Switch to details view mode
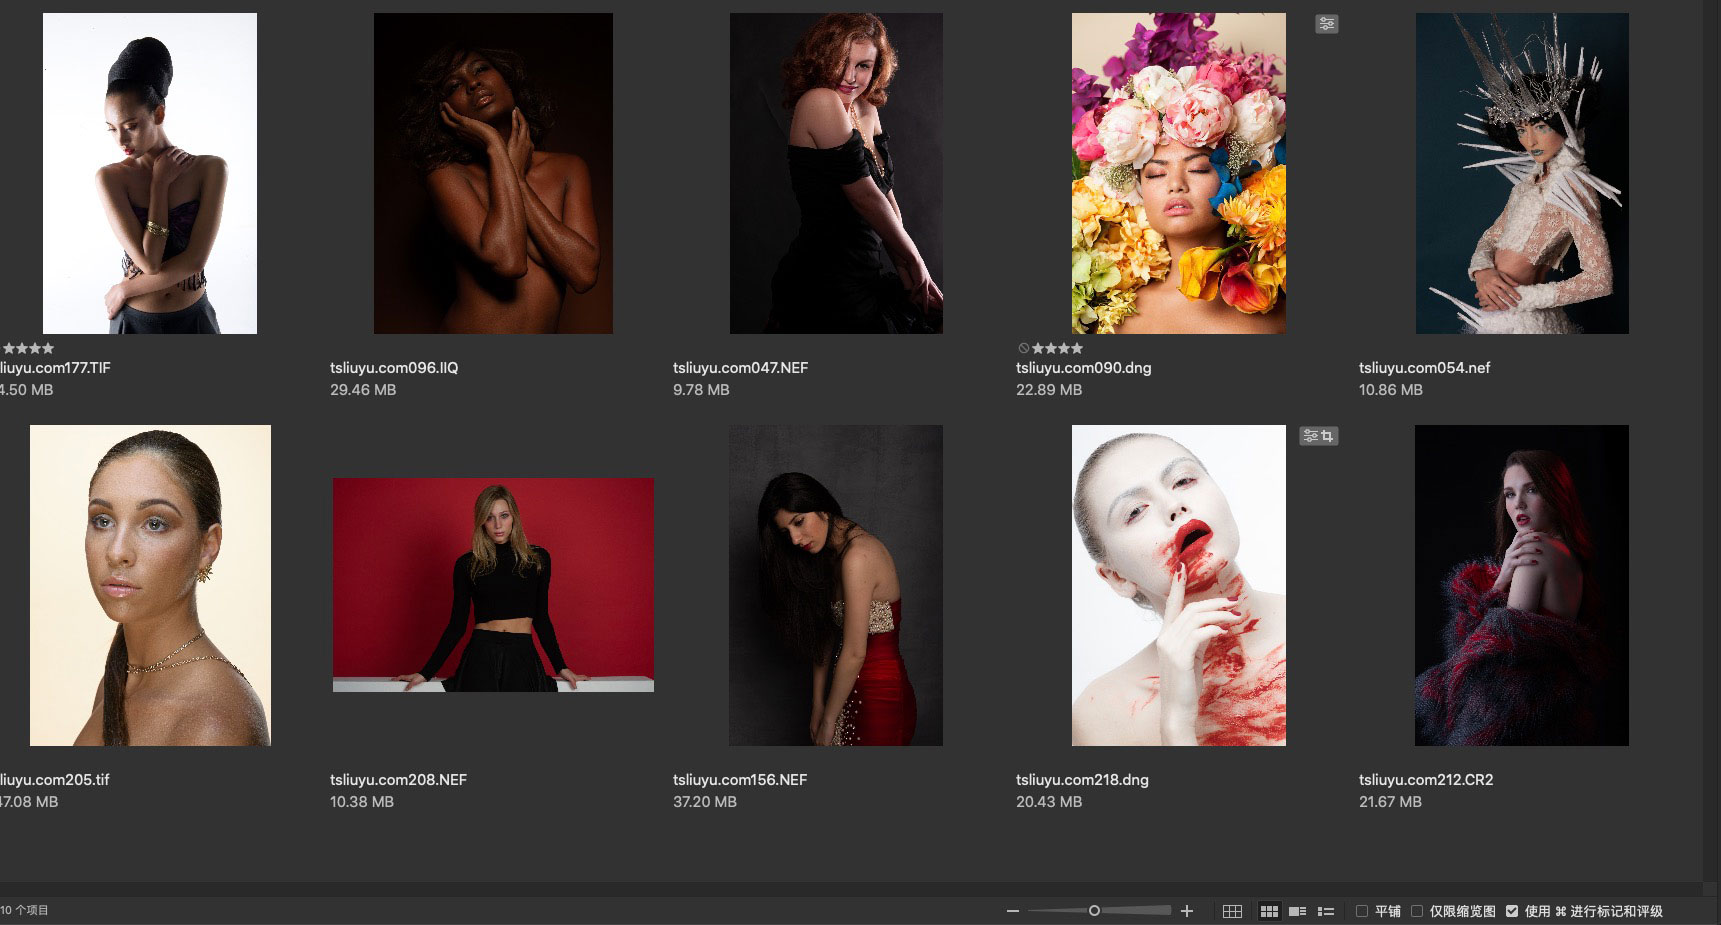 click(x=1298, y=911)
